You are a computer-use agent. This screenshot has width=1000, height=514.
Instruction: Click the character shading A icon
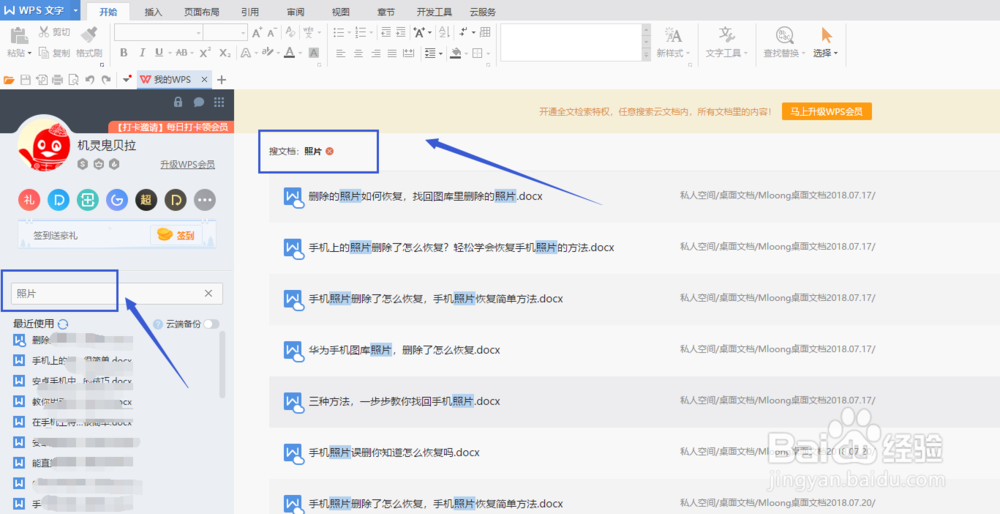click(x=314, y=53)
